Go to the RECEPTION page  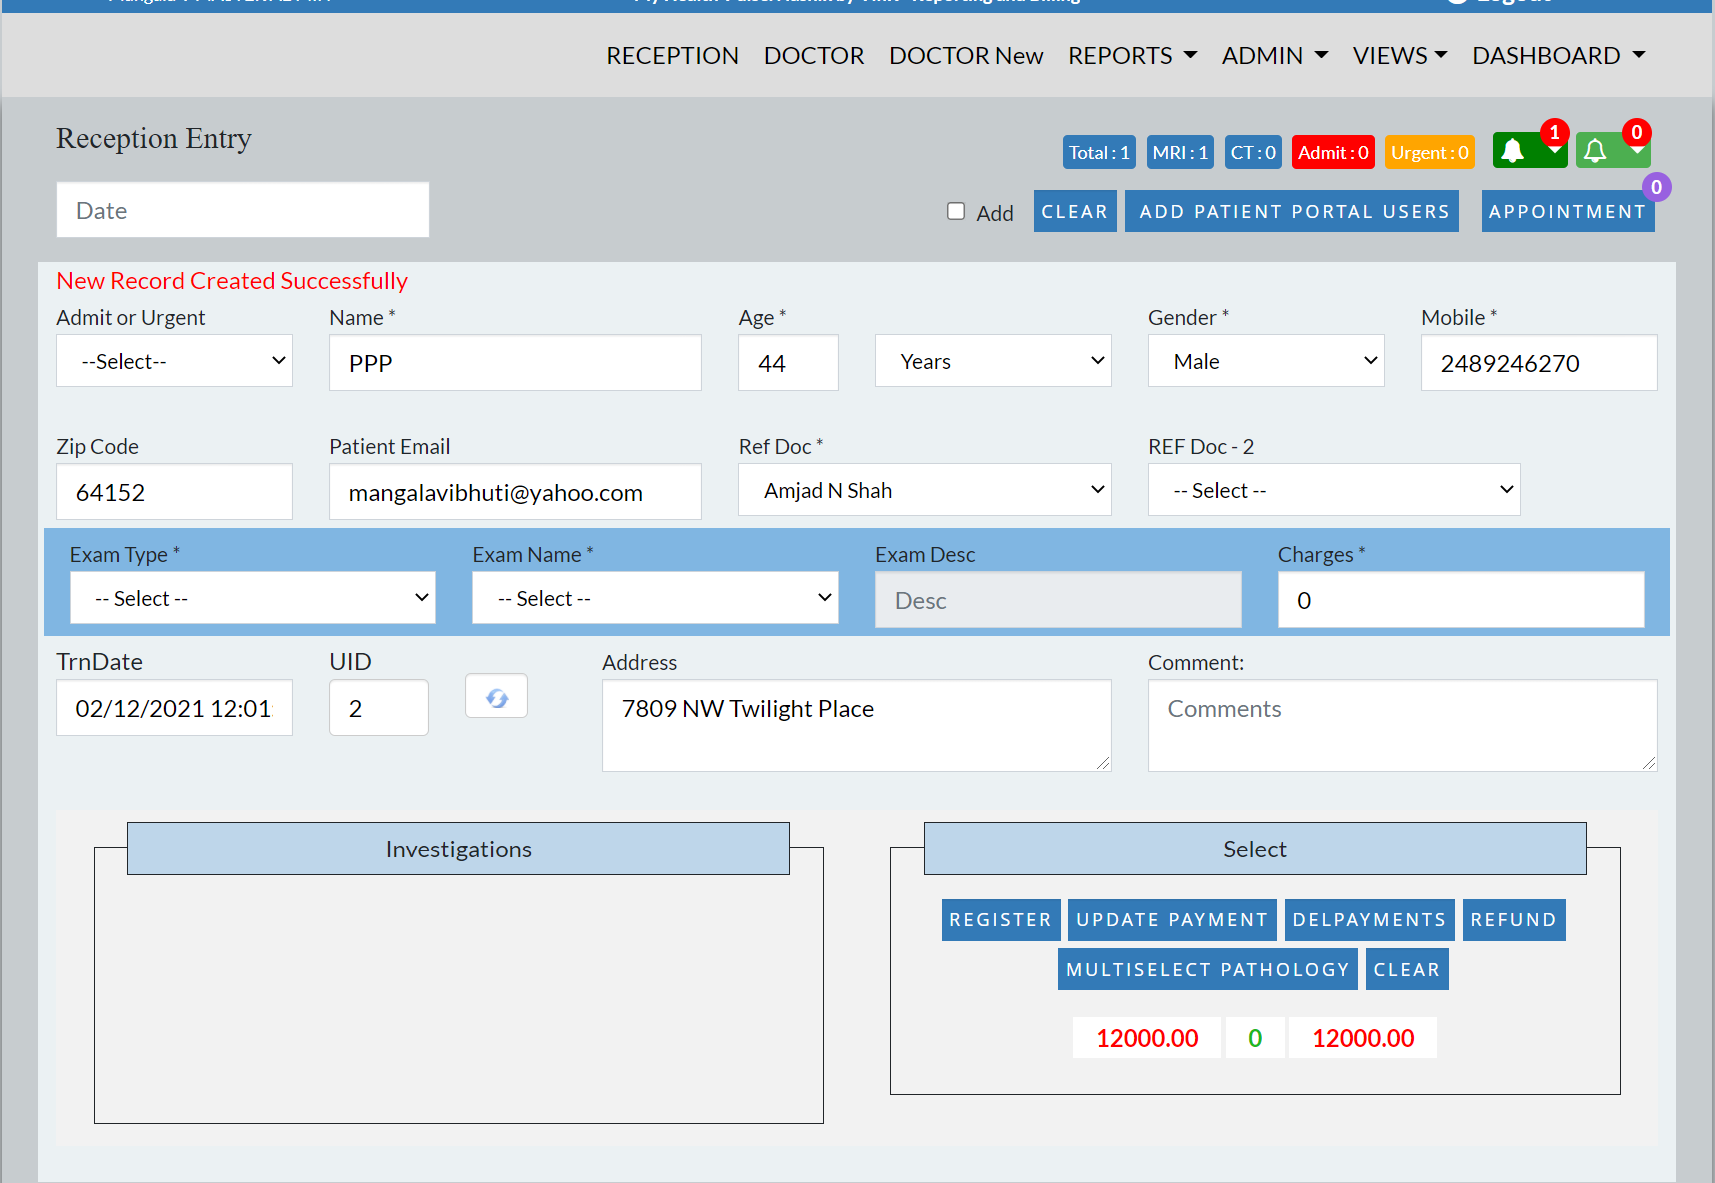click(x=672, y=56)
